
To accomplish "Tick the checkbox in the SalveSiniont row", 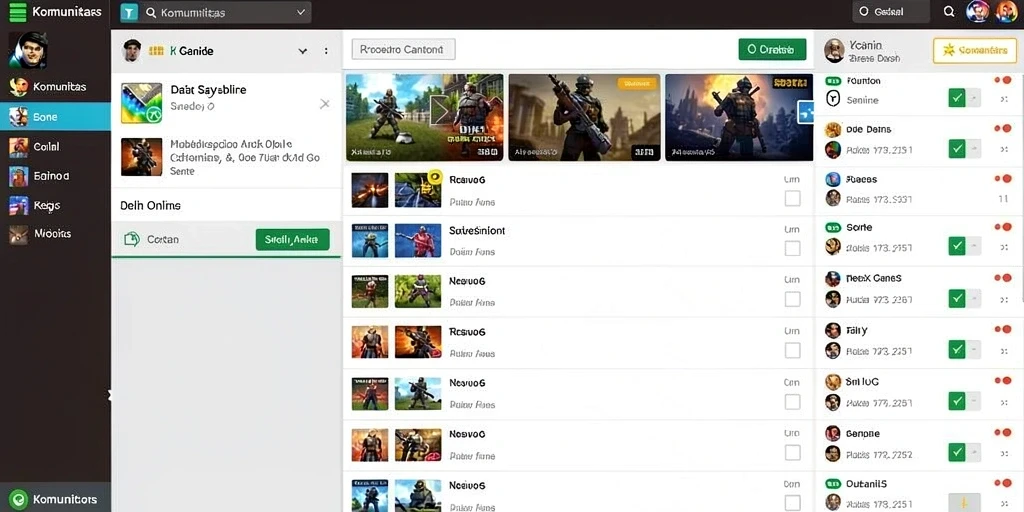I will (x=792, y=249).
